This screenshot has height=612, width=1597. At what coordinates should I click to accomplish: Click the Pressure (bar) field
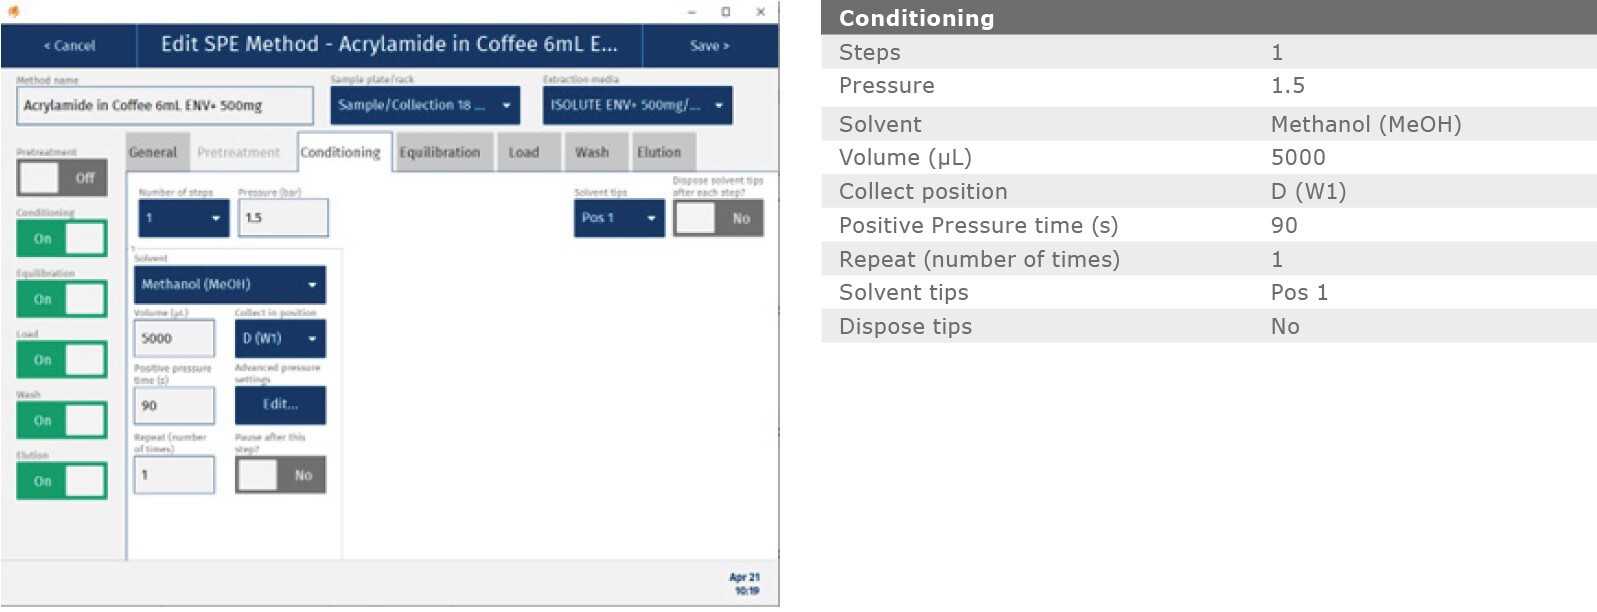283,218
